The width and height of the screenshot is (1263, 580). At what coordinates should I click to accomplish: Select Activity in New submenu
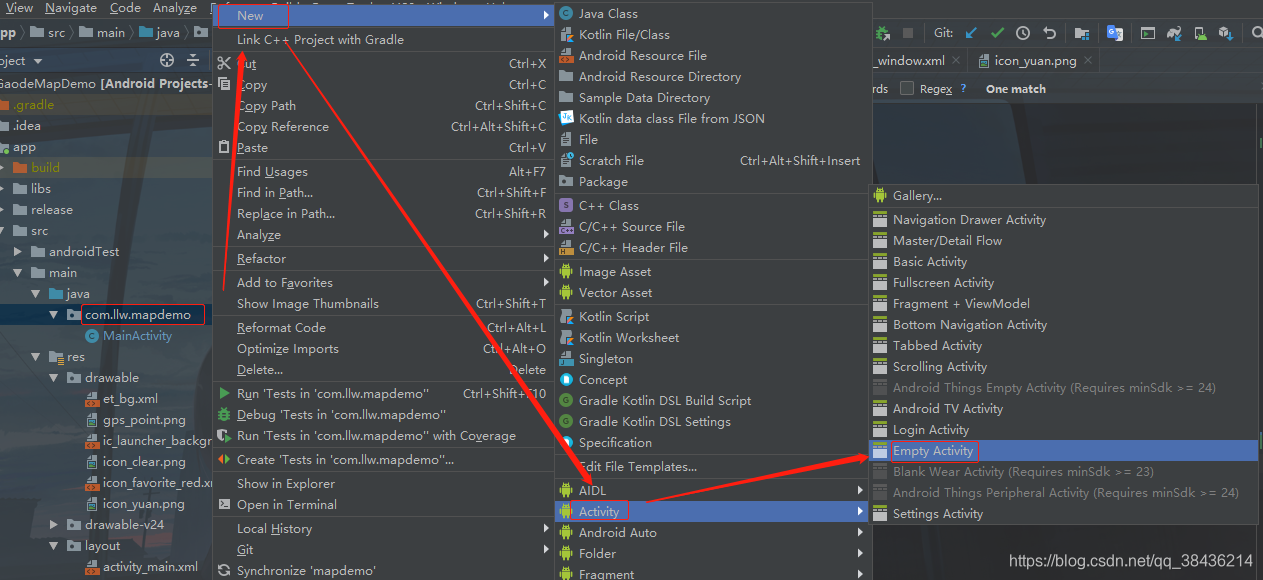(x=712, y=512)
